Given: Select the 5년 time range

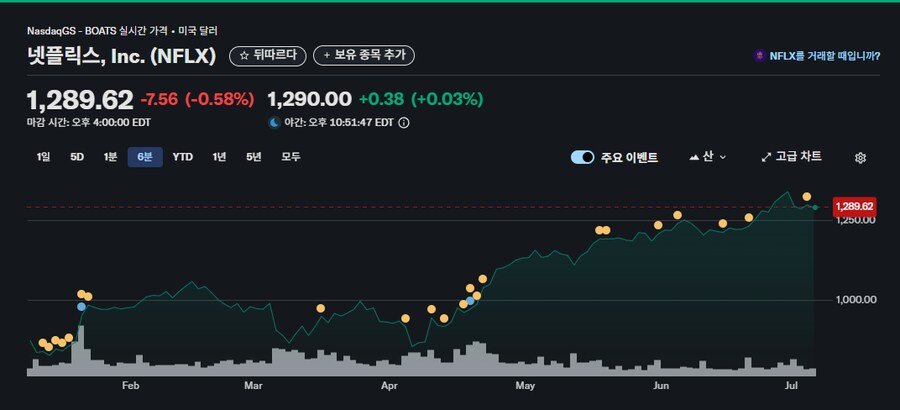Looking at the screenshot, I should pyautogui.click(x=253, y=157).
